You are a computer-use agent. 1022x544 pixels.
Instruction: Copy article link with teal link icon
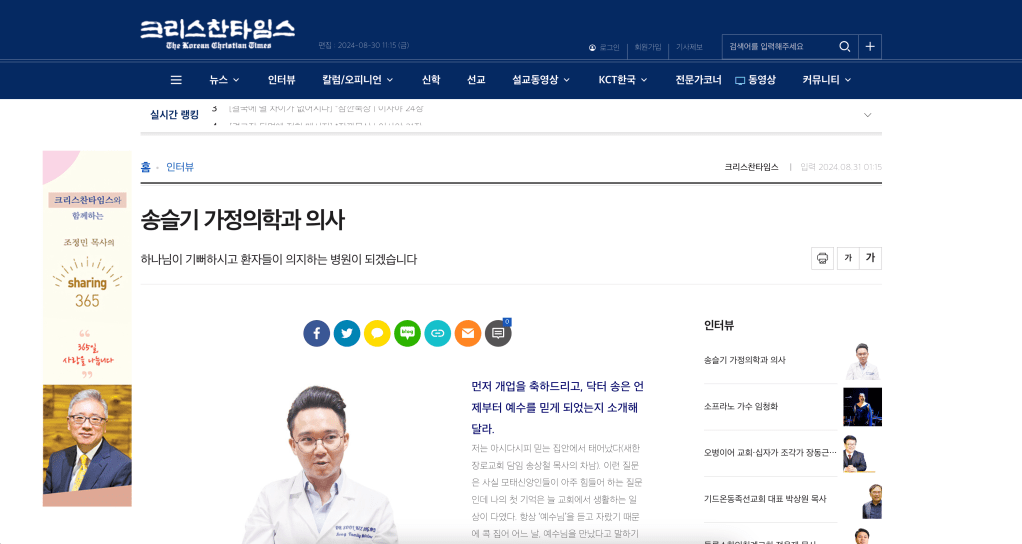pyautogui.click(x=437, y=334)
